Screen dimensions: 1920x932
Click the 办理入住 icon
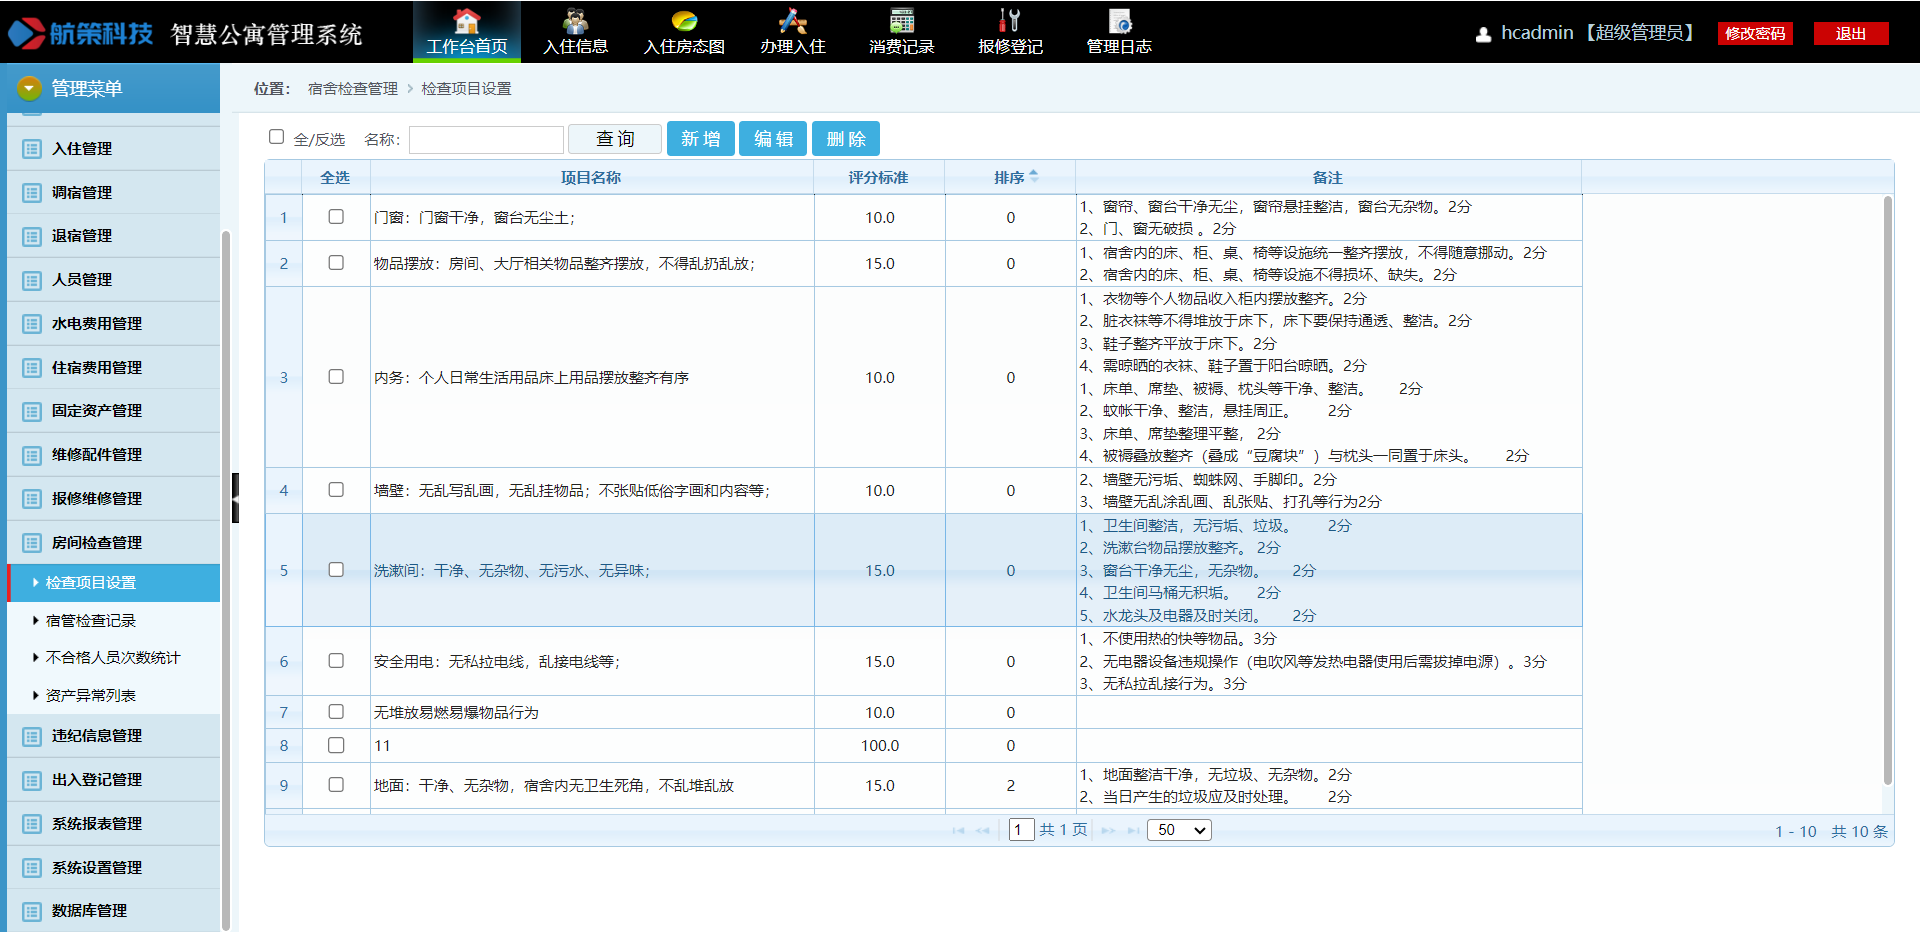792,21
